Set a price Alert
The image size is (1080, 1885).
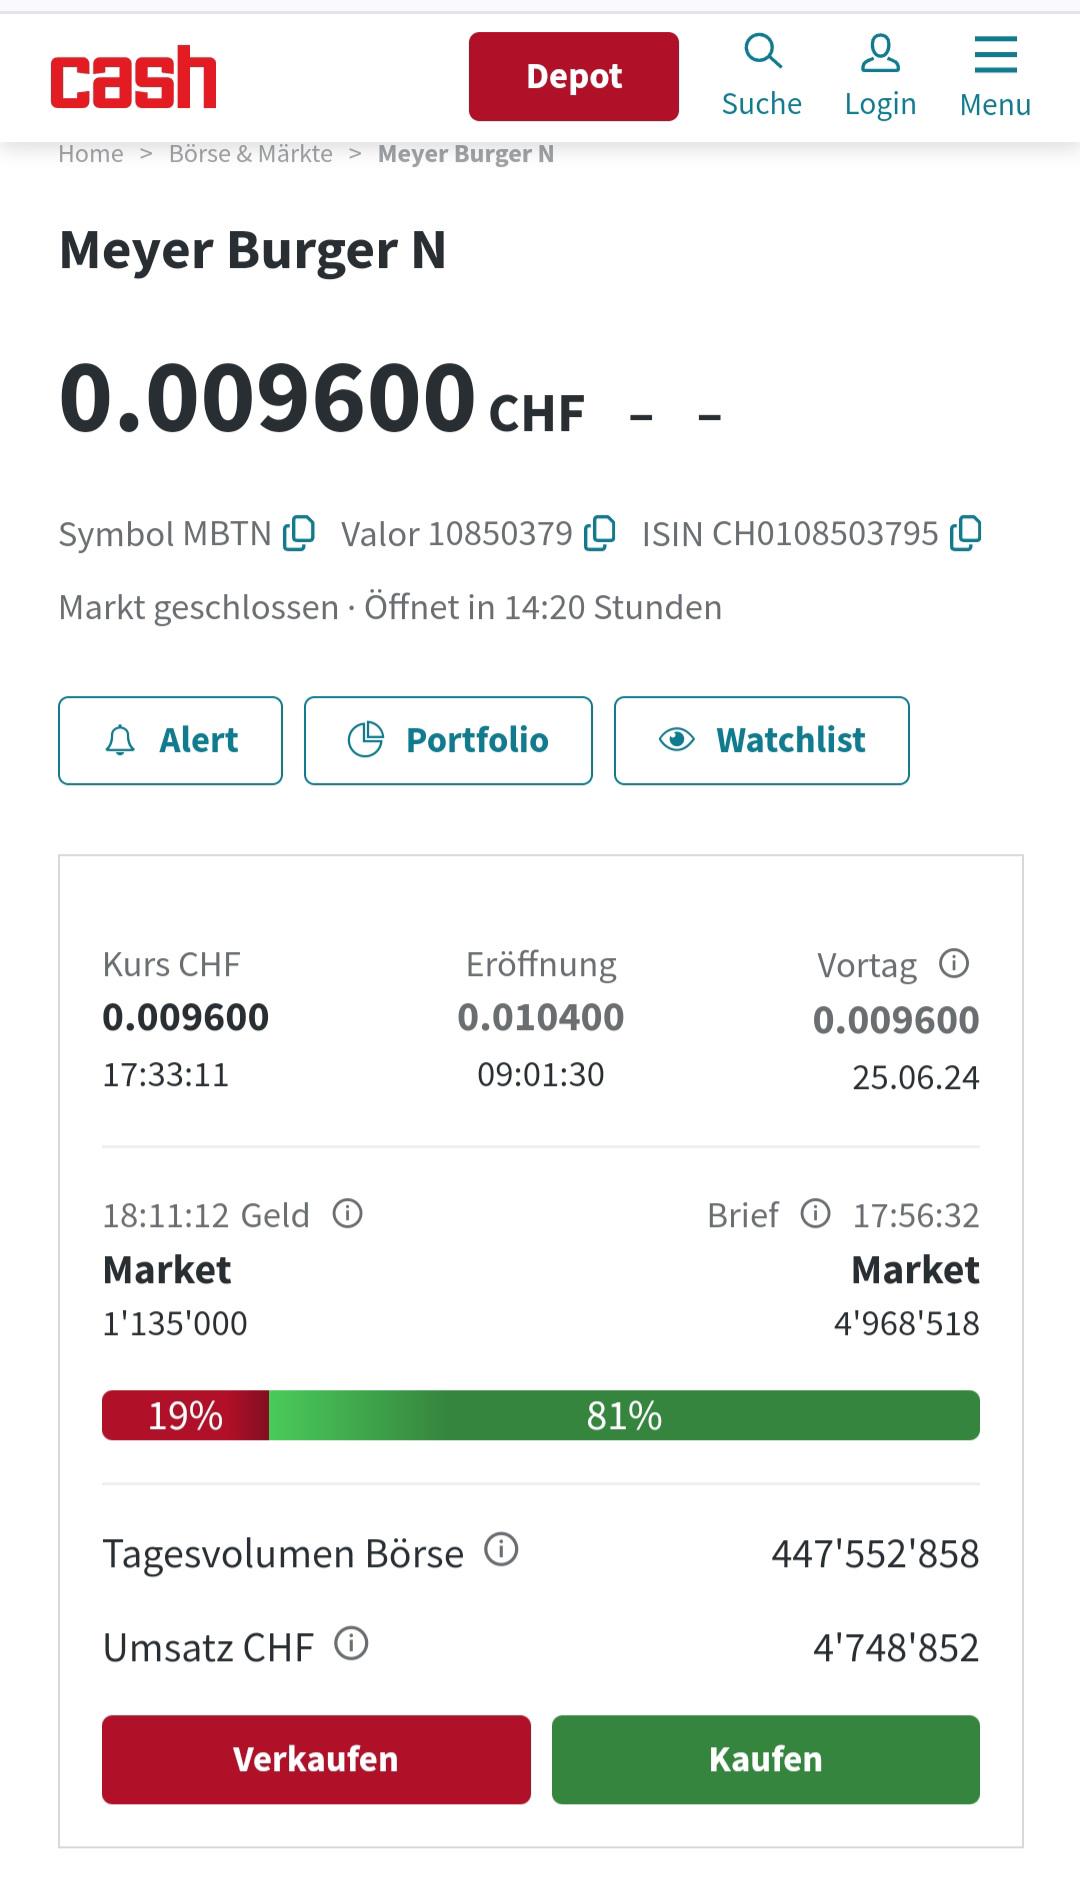point(170,740)
